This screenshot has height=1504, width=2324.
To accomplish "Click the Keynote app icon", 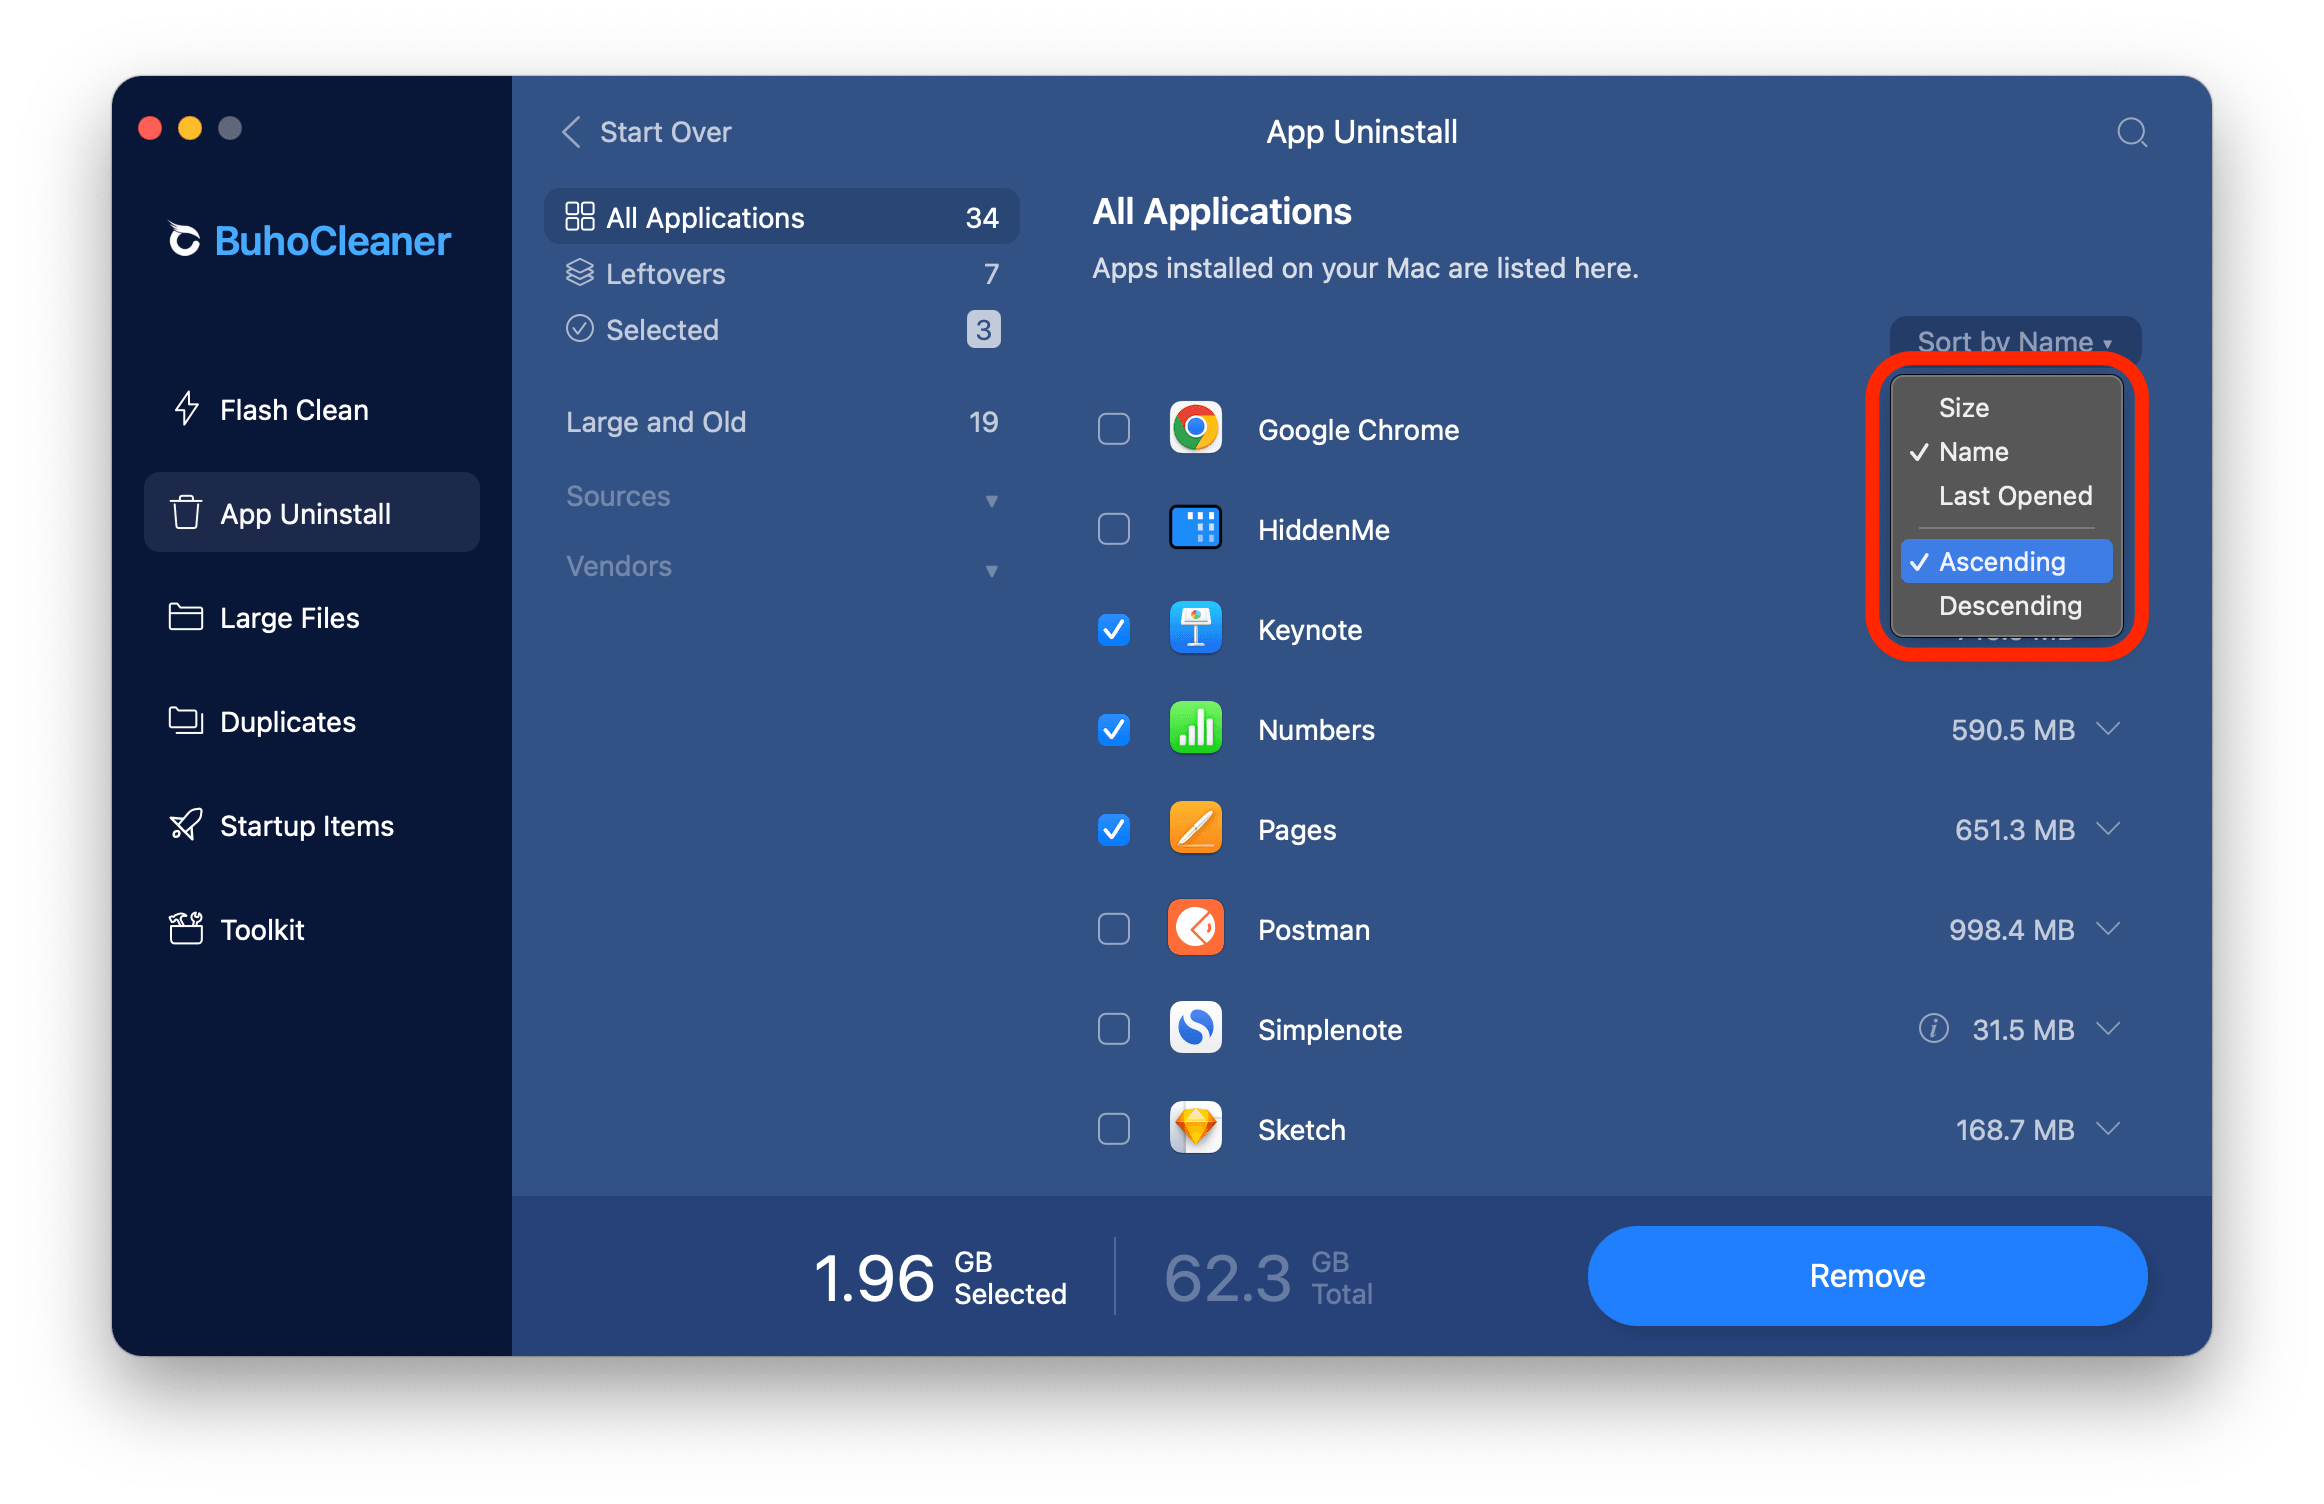I will pyautogui.click(x=1196, y=629).
